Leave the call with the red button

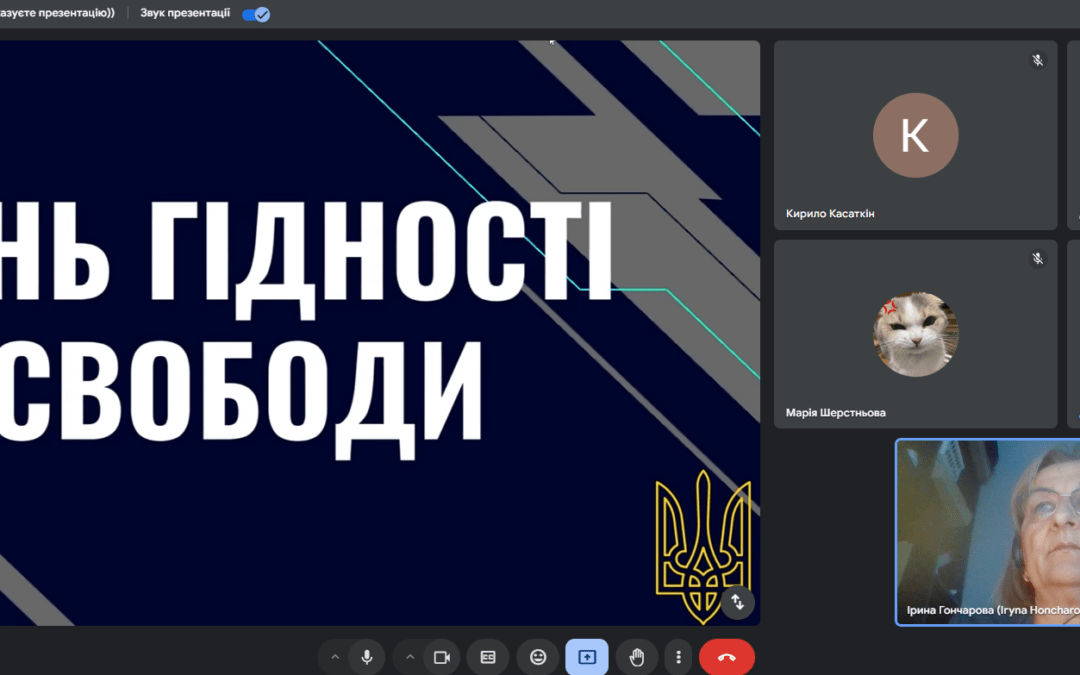(727, 658)
